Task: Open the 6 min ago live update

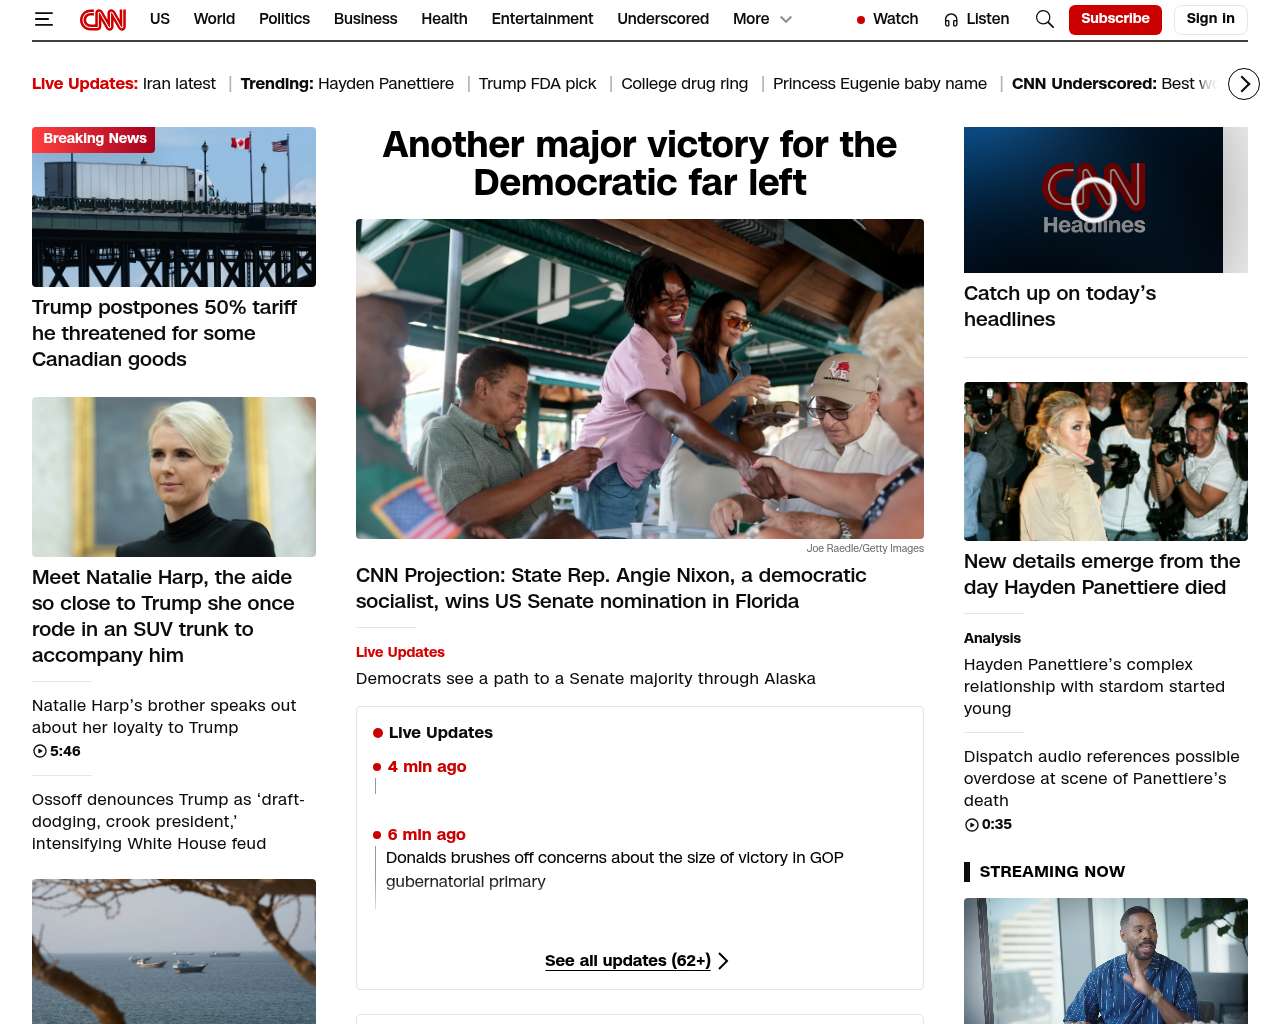Action: (427, 834)
